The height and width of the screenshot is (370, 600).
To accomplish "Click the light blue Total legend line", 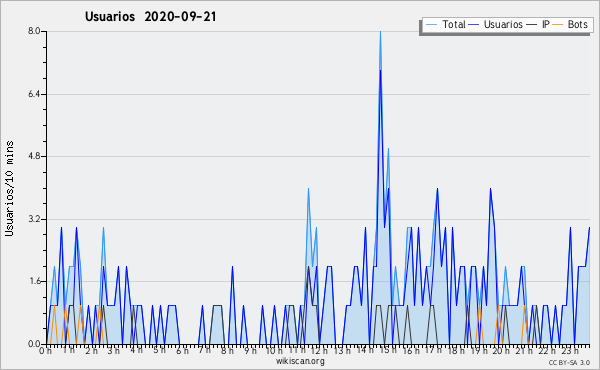I will [431, 25].
